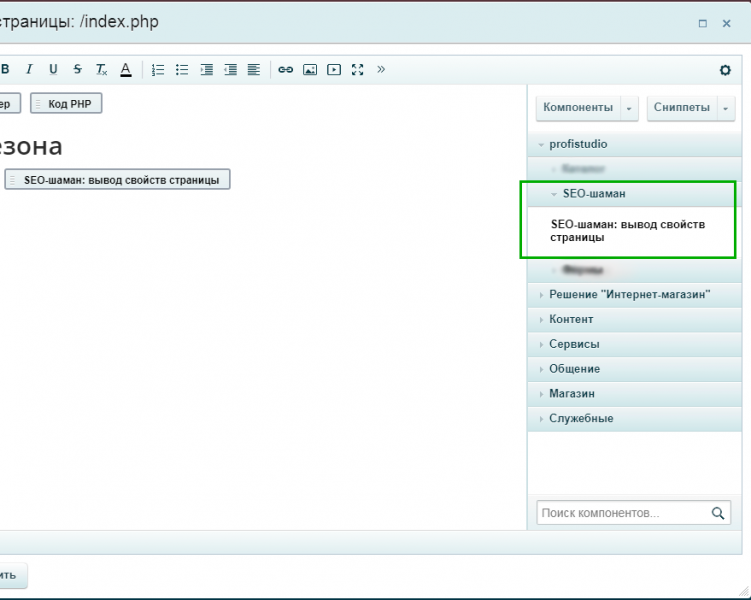Insert a hyperlink
The width and height of the screenshot is (751, 600).
click(286, 70)
